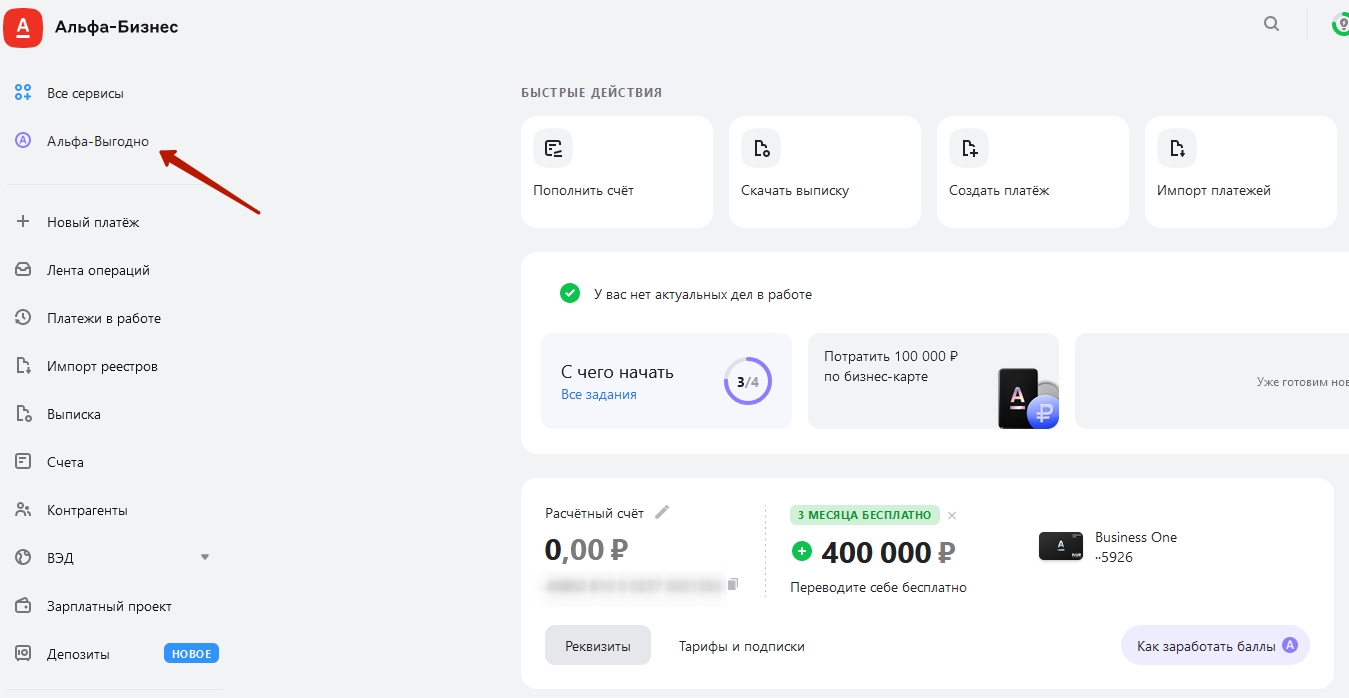The height and width of the screenshot is (698, 1349).
Task: Open Тарифы и подписки tab
Action: (741, 646)
